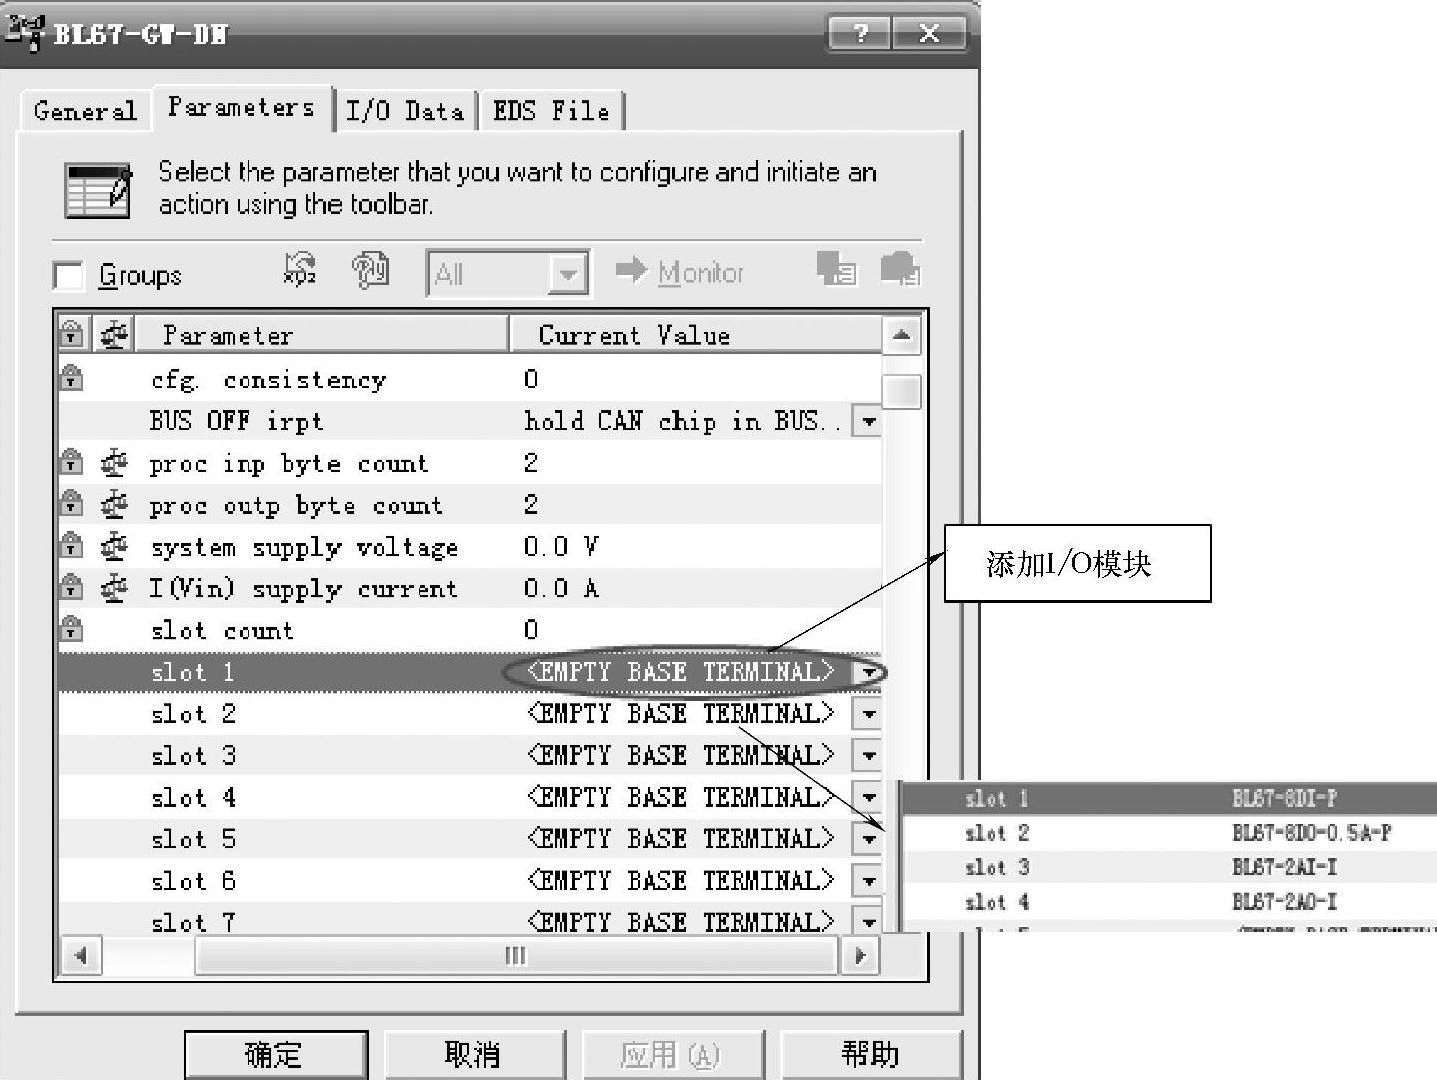Viewport: 1437px width, 1080px height.
Task: Click the 取消 cancel button
Action: click(473, 1054)
